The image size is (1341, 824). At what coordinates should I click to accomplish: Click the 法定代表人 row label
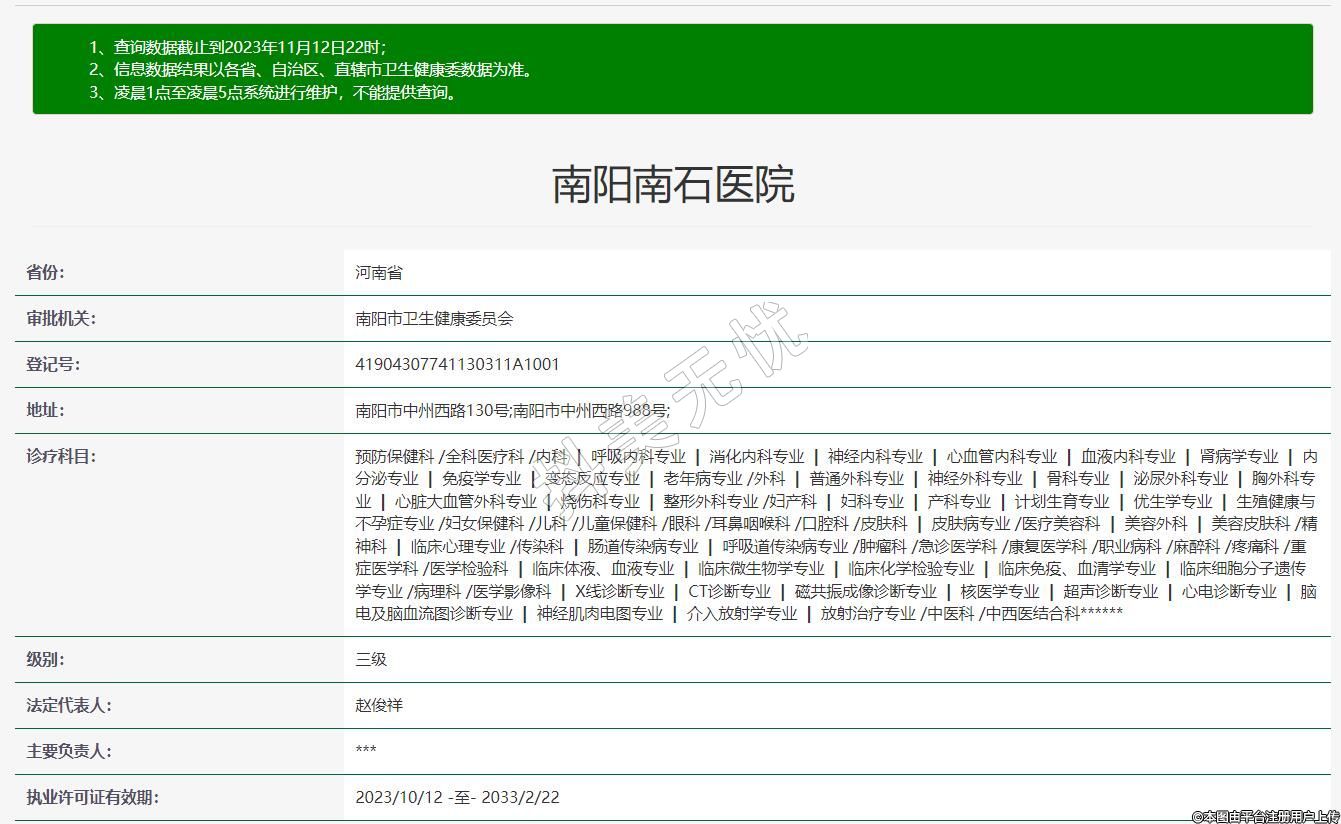pos(68,706)
